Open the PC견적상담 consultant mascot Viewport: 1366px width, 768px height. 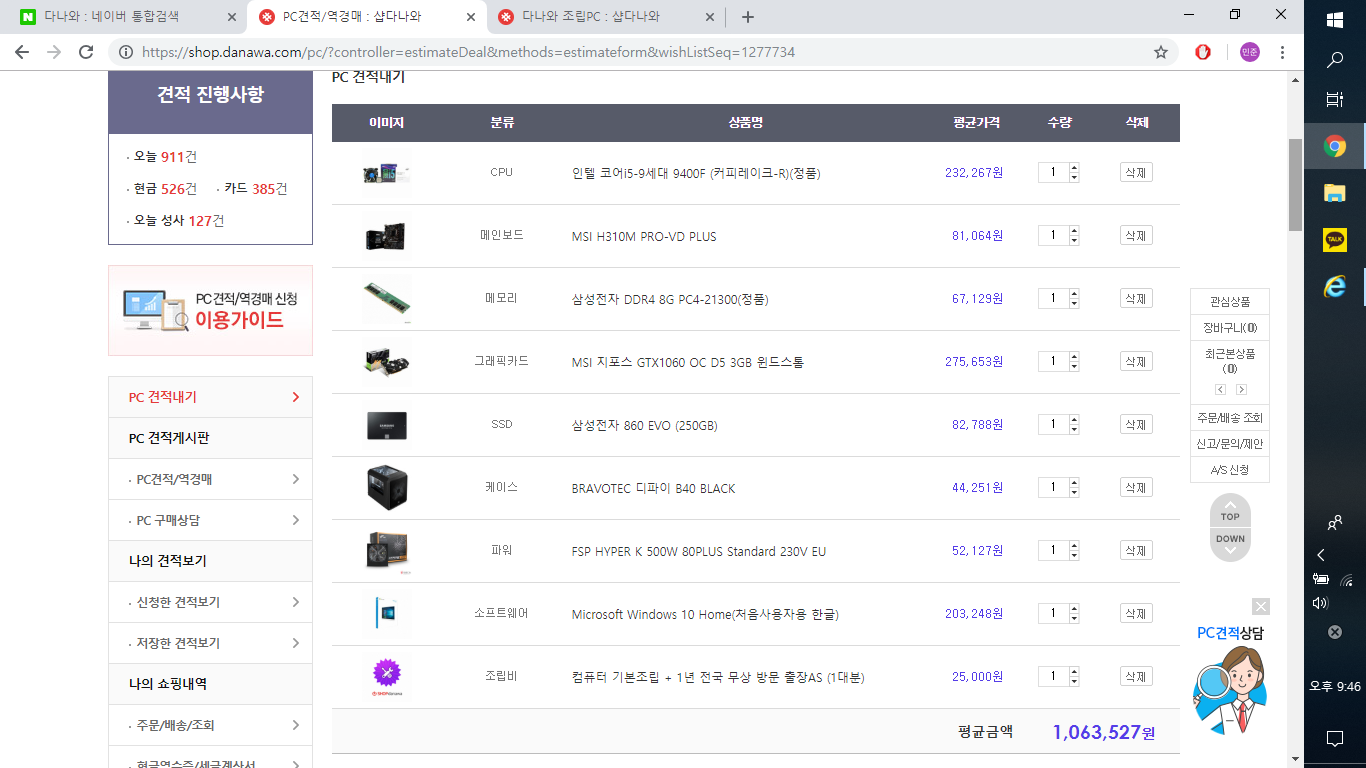click(1231, 690)
